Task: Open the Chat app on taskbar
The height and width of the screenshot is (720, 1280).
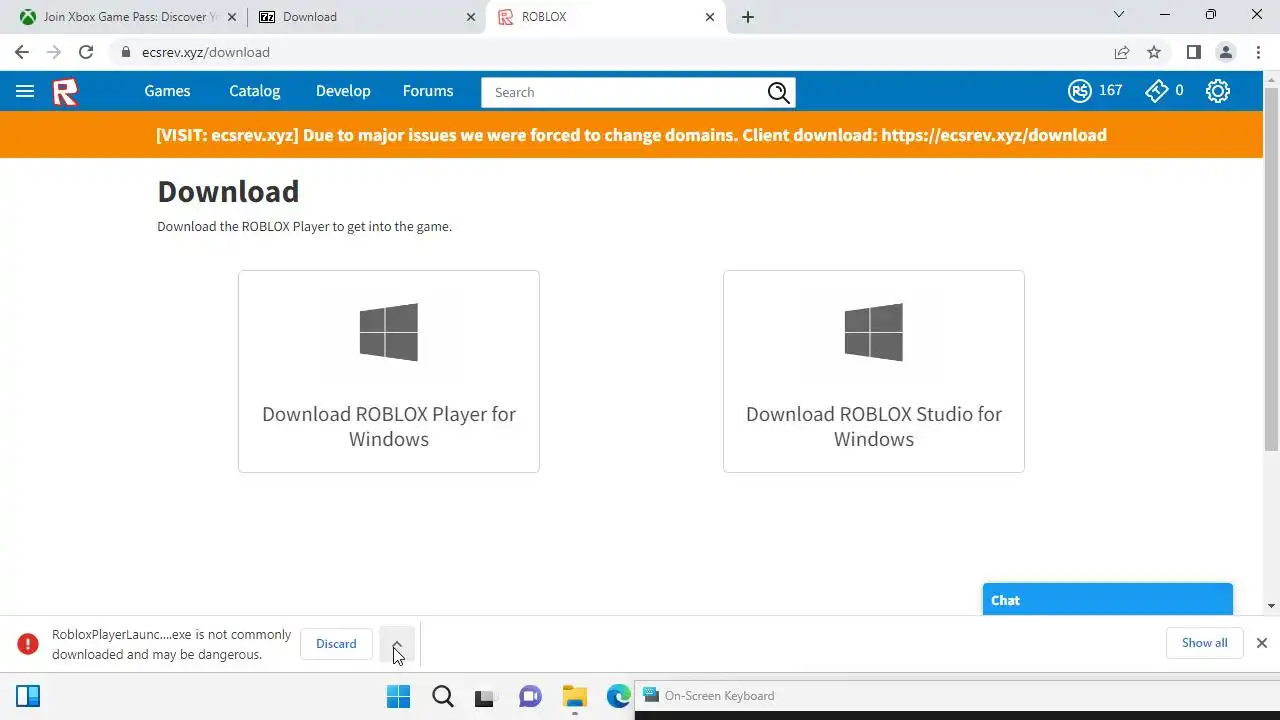Action: coord(530,696)
